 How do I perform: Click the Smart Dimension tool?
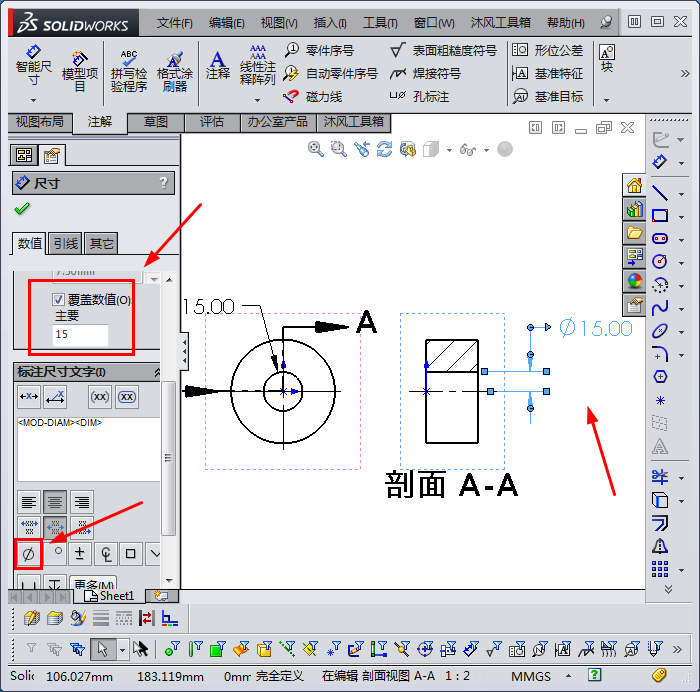coord(33,66)
